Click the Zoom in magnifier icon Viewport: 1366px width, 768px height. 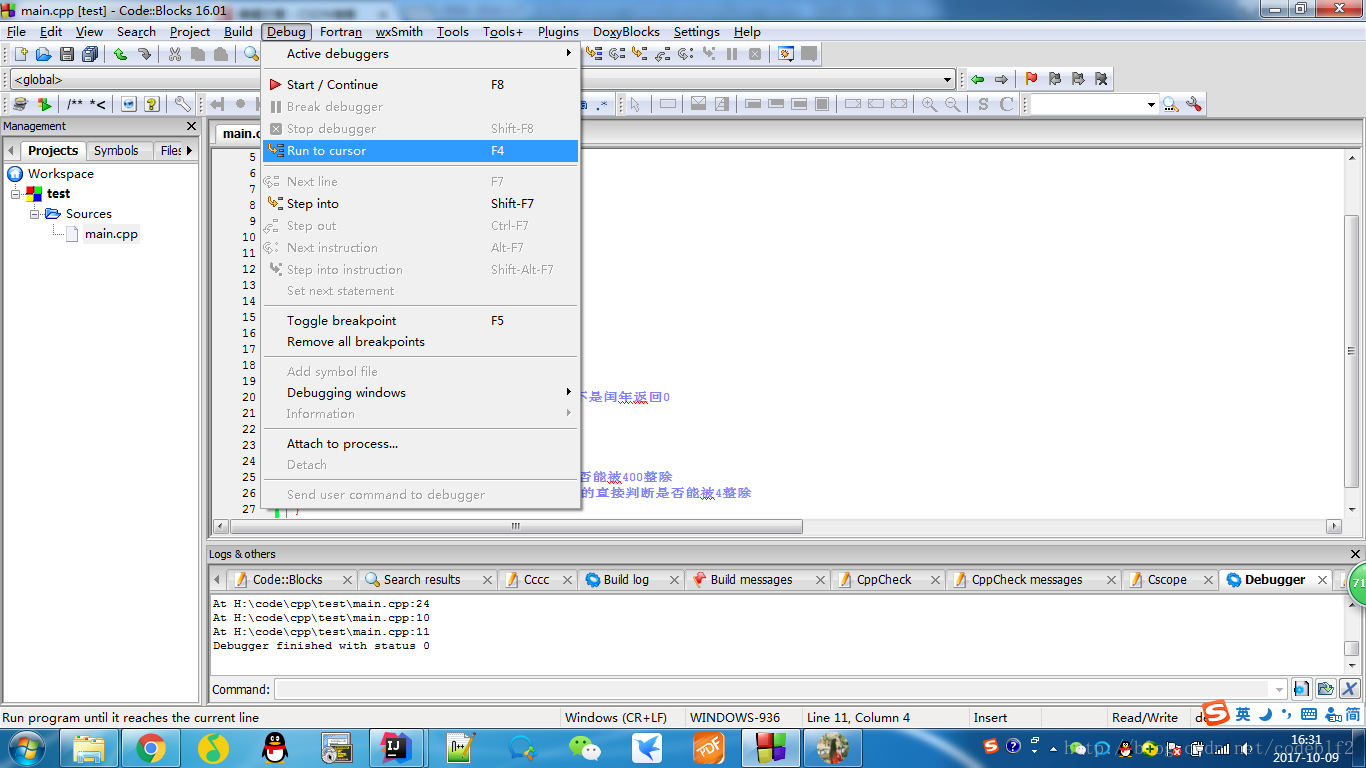pos(930,104)
